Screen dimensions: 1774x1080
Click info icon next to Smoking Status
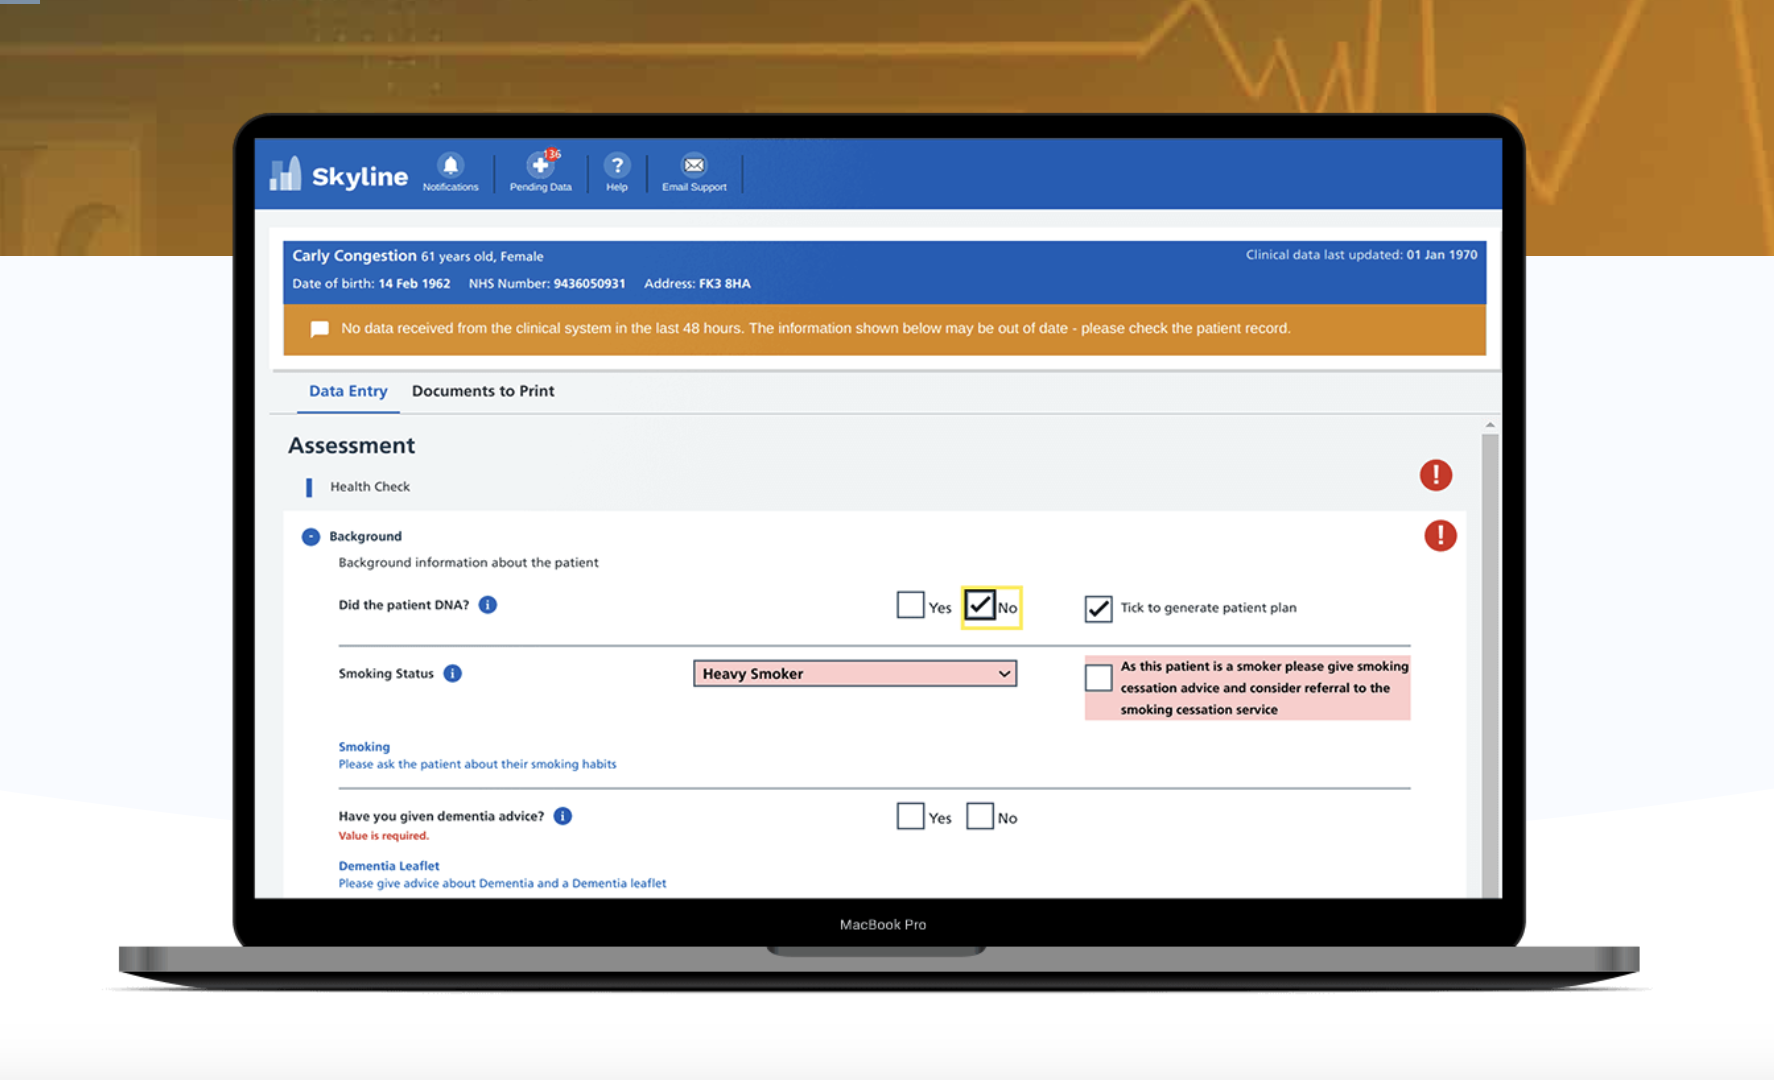(x=453, y=674)
